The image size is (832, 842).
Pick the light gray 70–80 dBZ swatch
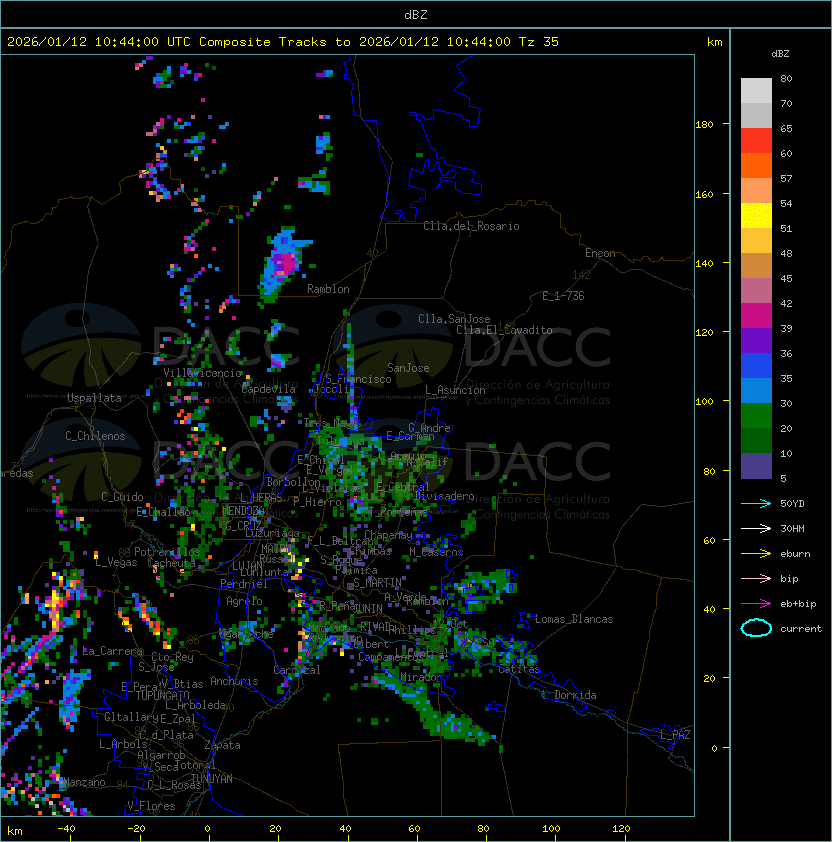(756, 90)
